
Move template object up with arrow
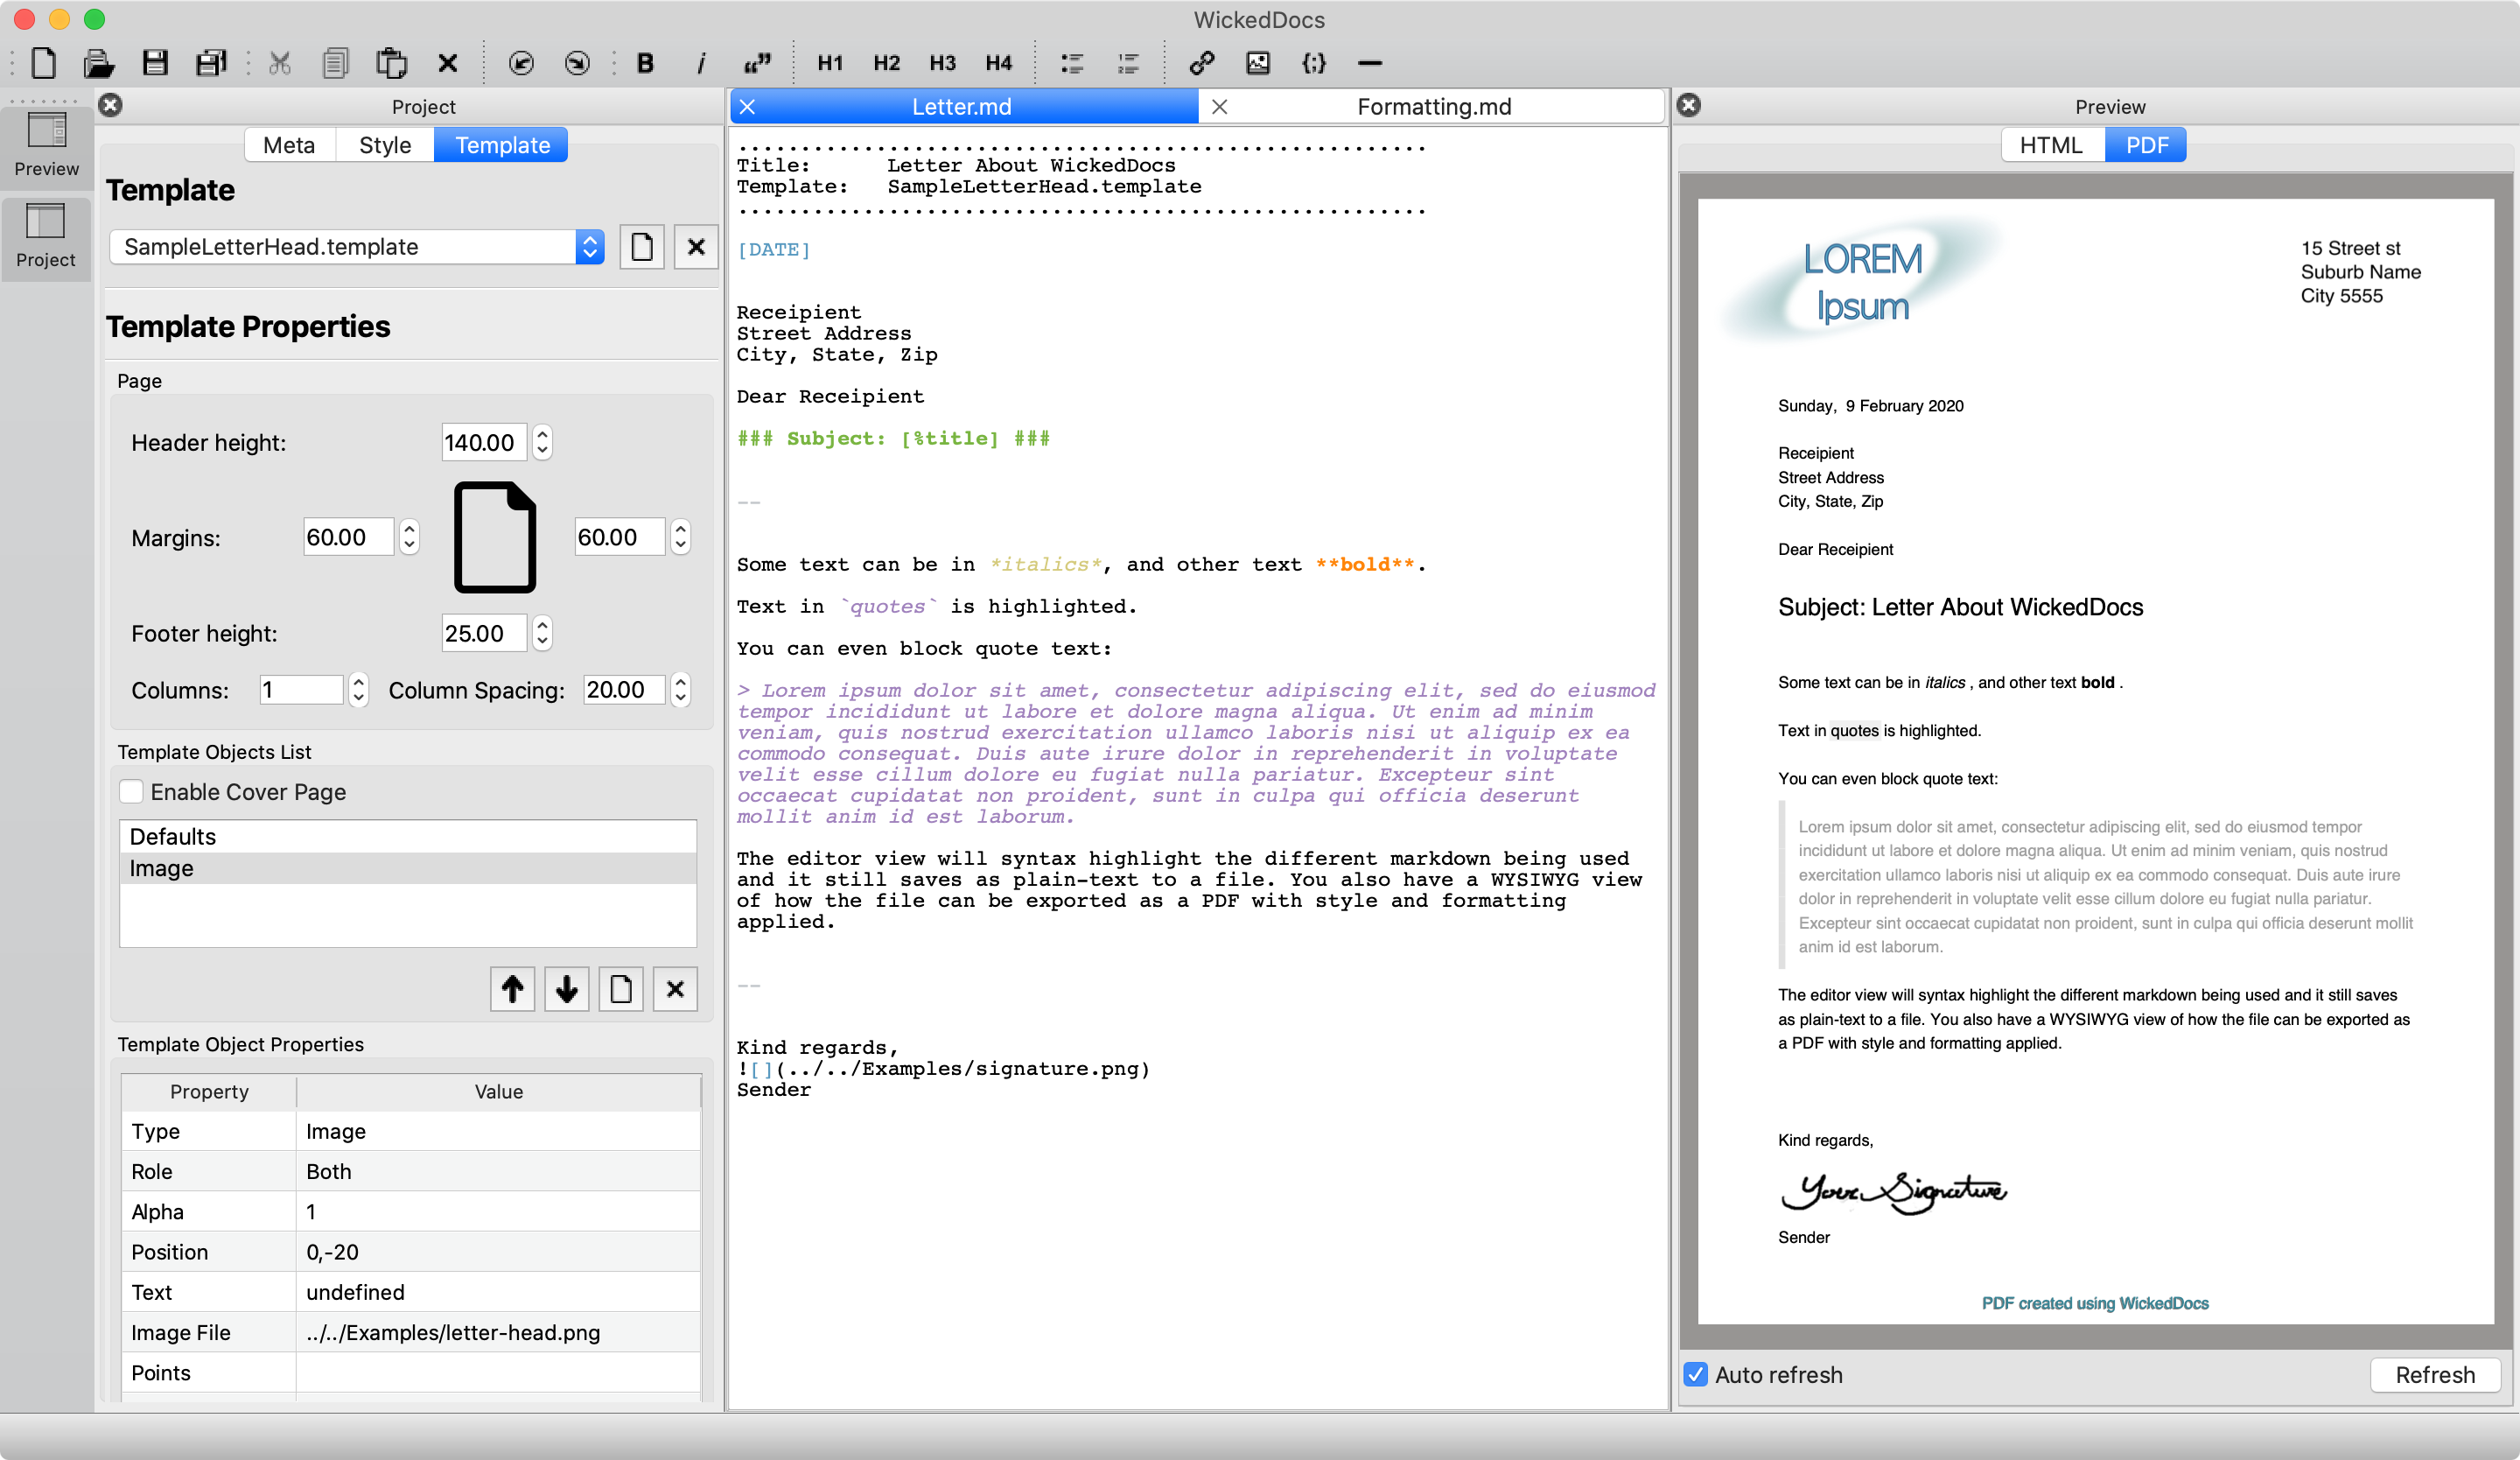[x=512, y=989]
